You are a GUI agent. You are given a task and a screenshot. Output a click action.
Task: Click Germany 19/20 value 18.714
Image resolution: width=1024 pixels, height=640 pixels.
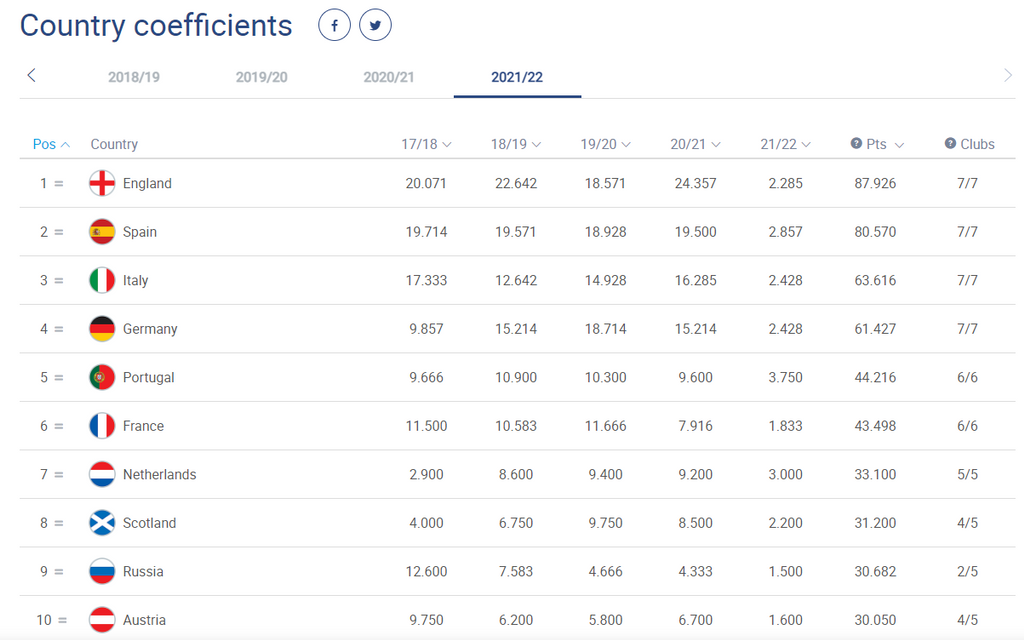click(x=605, y=328)
